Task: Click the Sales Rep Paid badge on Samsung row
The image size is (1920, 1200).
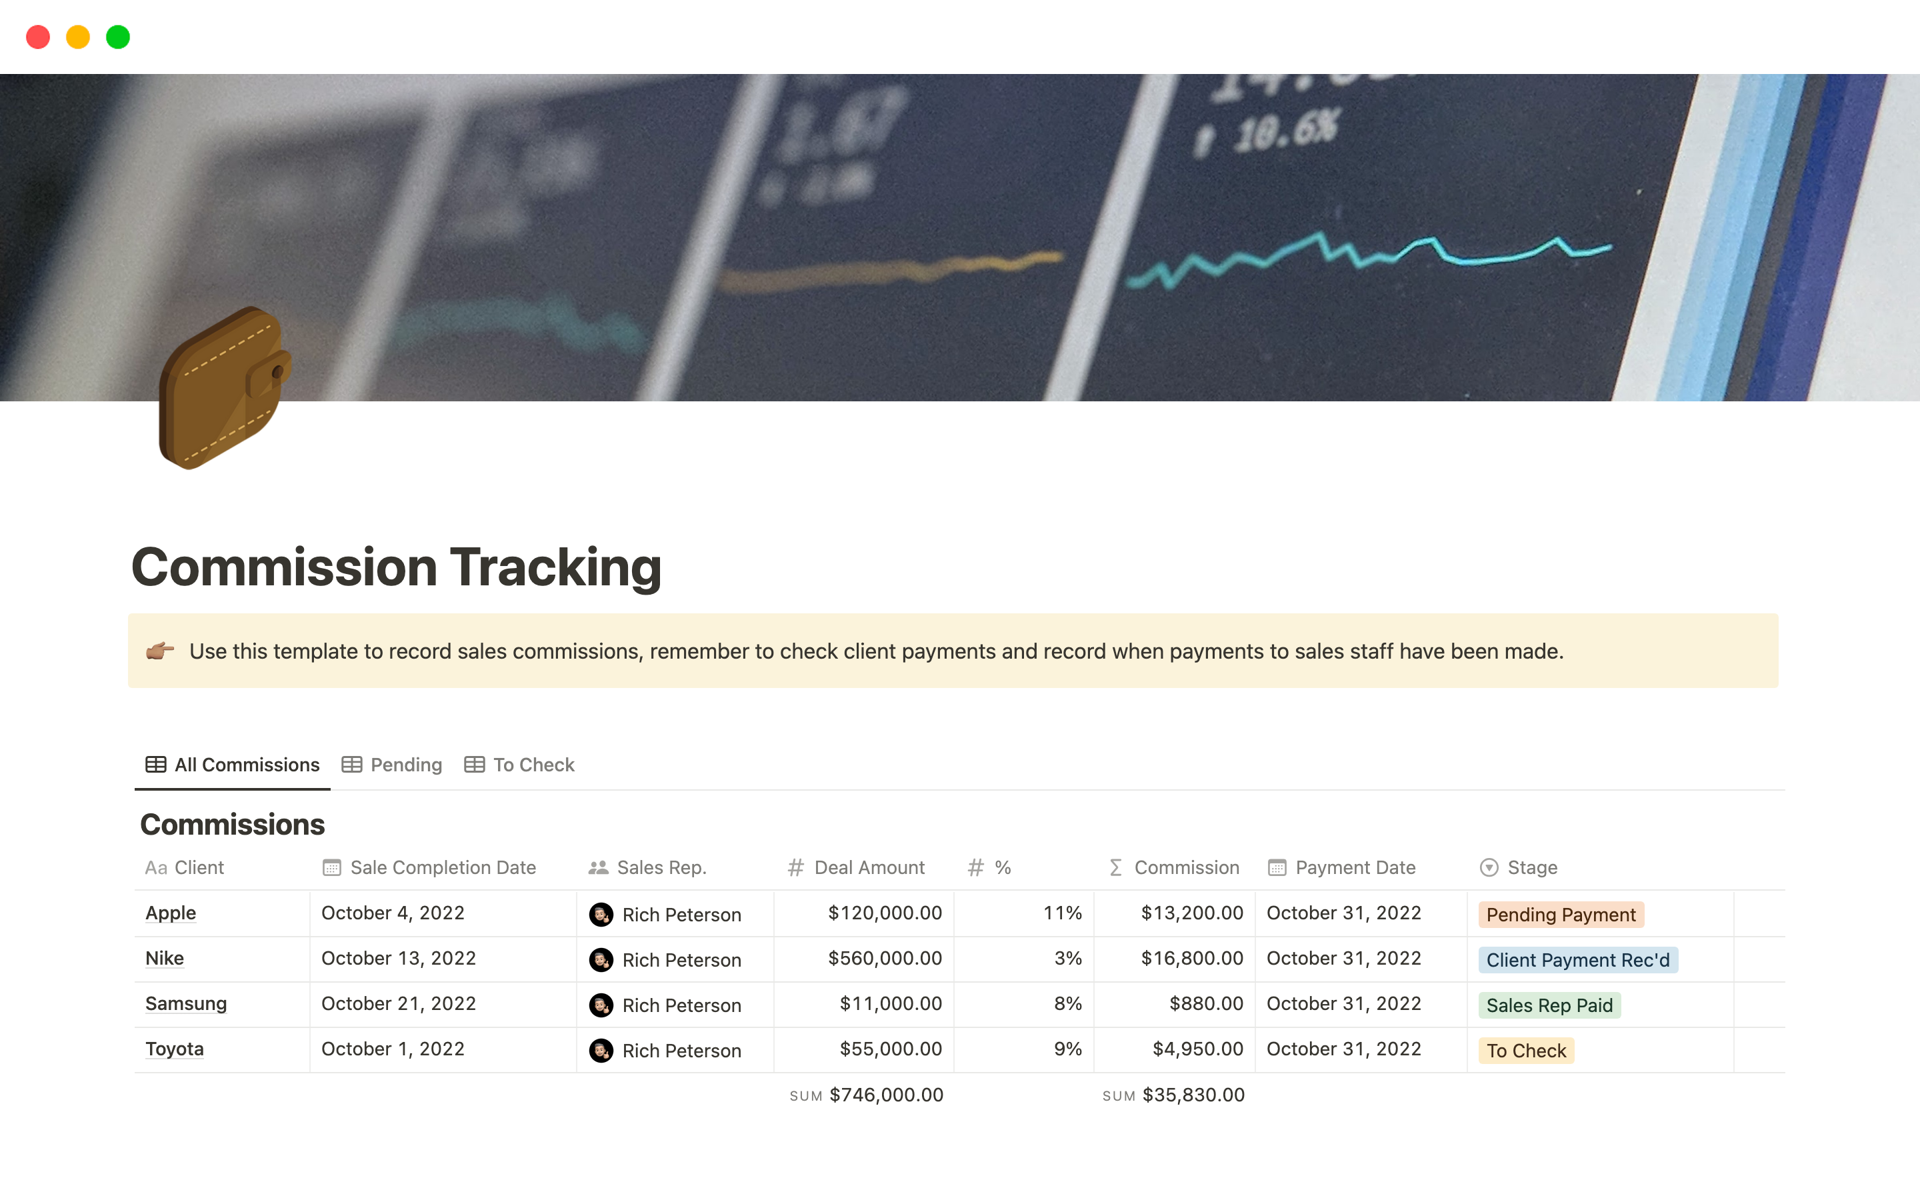Action: 1550,1004
